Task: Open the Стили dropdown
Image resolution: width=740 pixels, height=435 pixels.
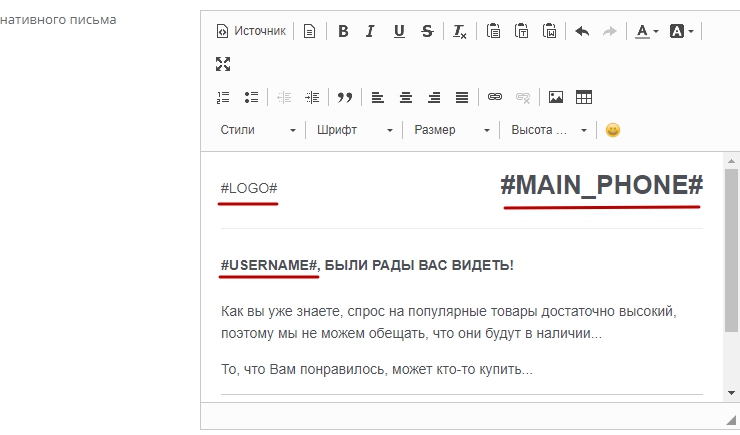Action: point(258,130)
